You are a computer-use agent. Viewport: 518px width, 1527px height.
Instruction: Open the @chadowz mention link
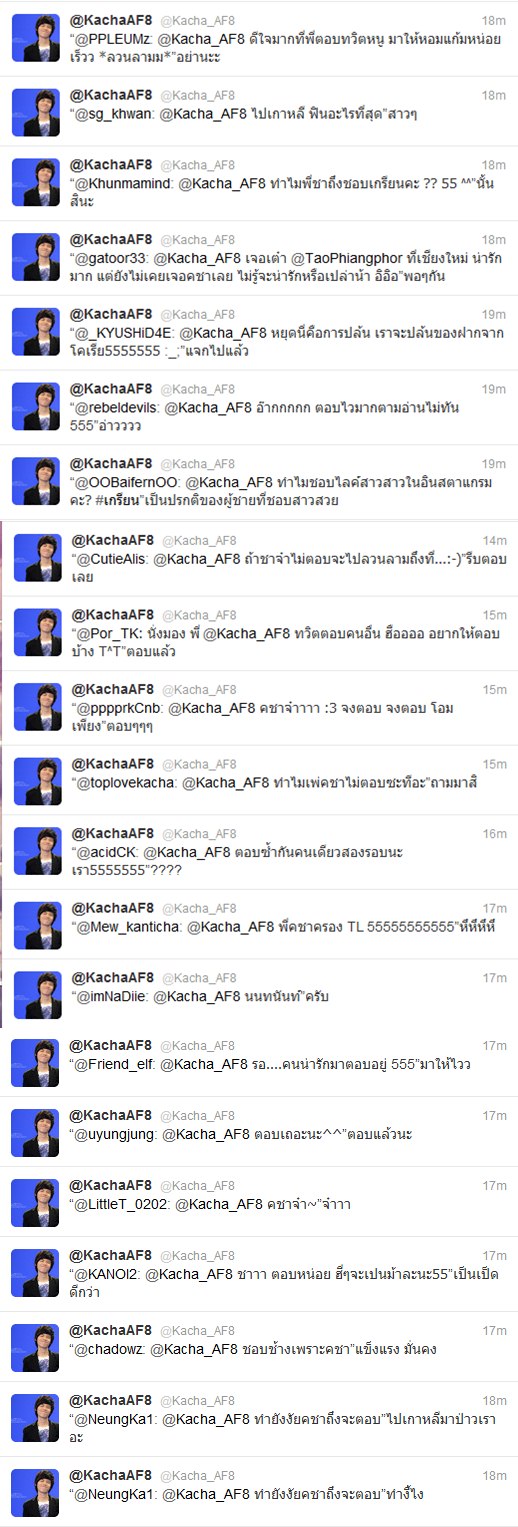pos(115,1349)
